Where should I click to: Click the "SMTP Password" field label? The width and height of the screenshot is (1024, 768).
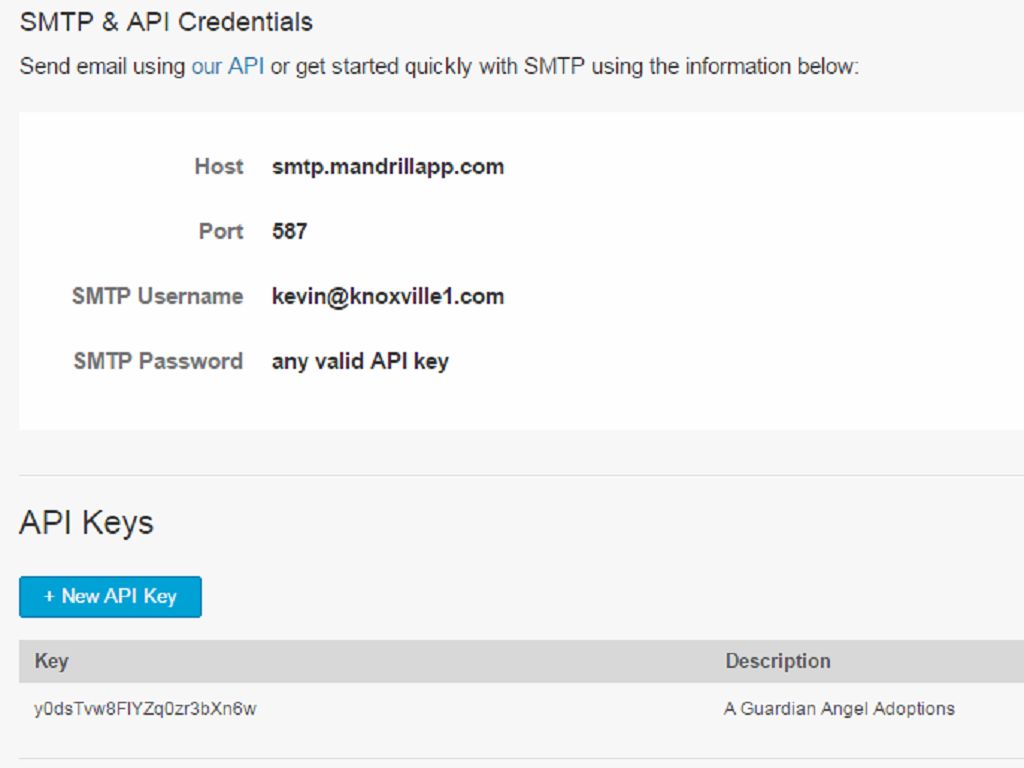click(x=158, y=362)
